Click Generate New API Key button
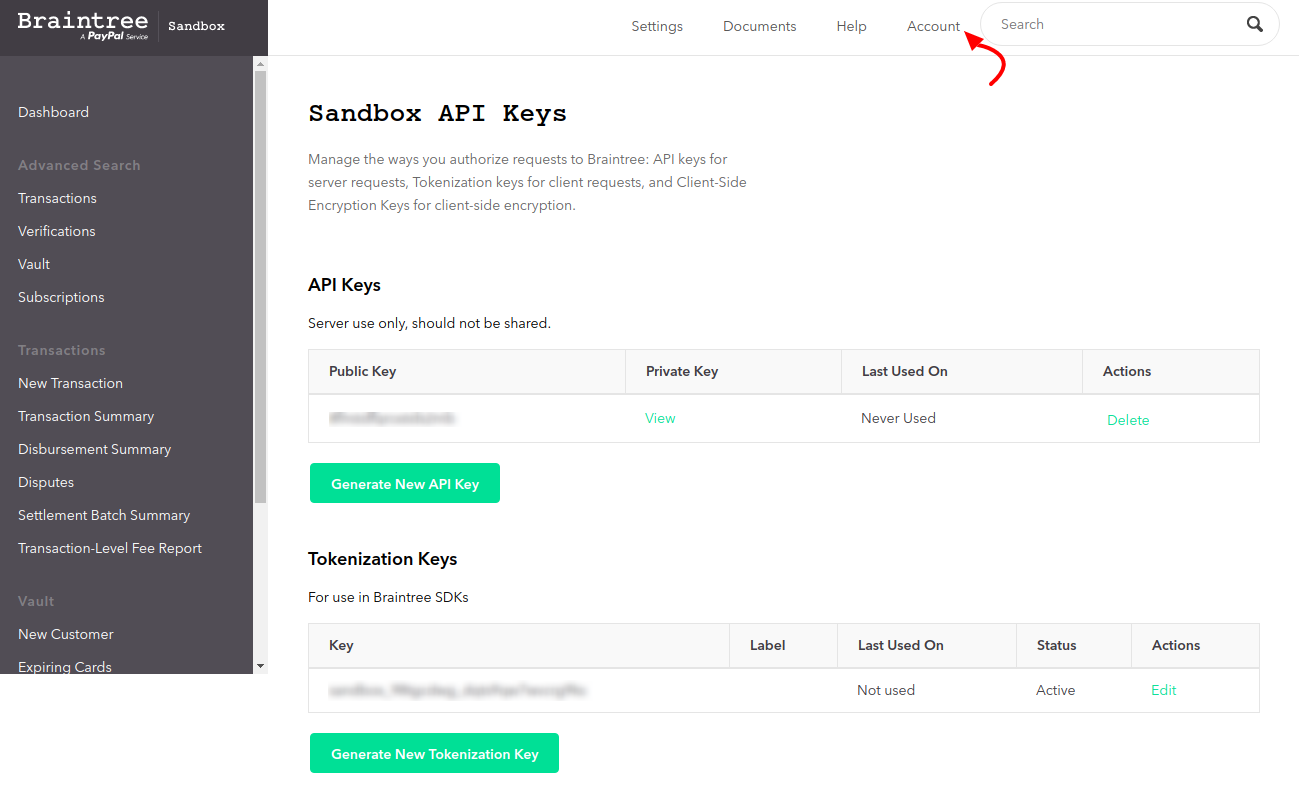 coord(405,483)
